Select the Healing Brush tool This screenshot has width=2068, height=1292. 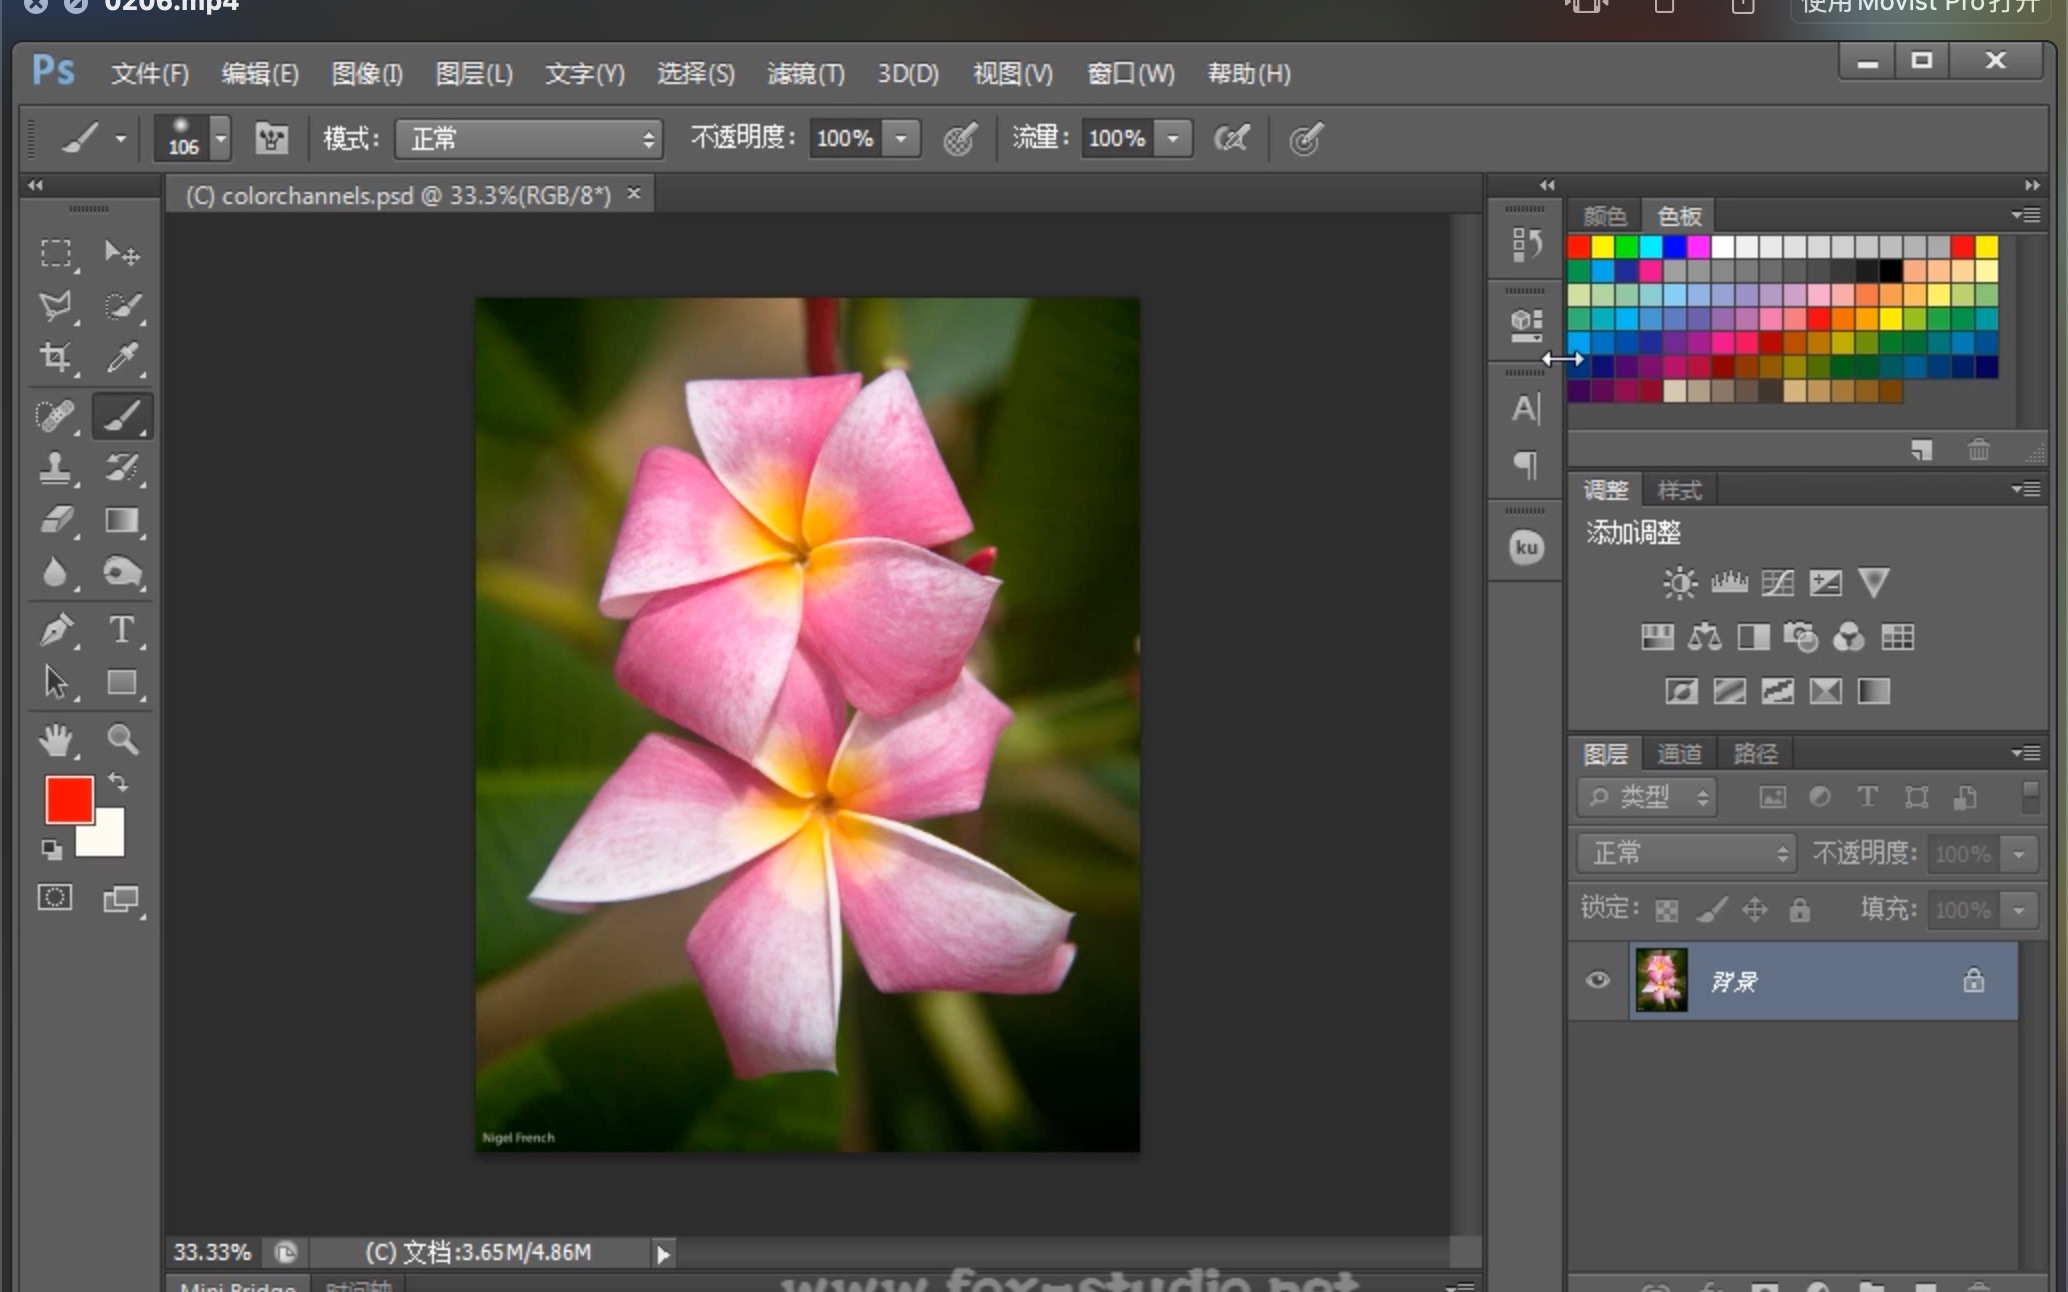coord(55,414)
